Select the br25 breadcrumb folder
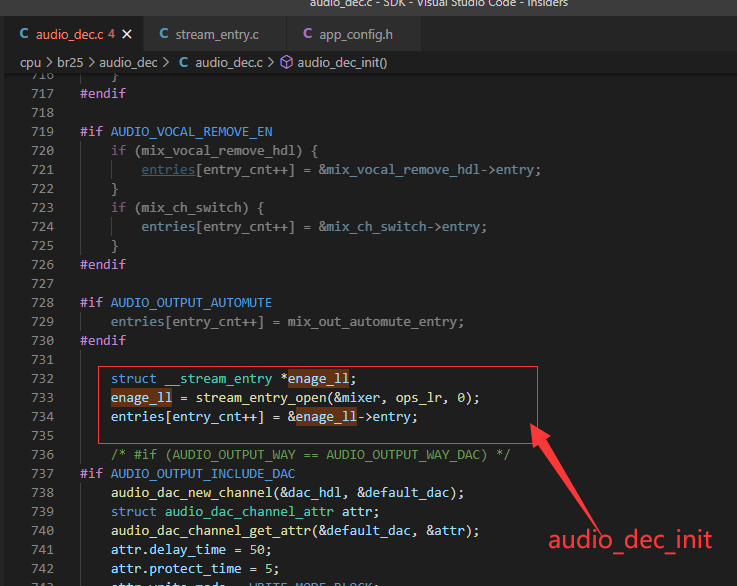737x586 pixels. pyautogui.click(x=70, y=63)
